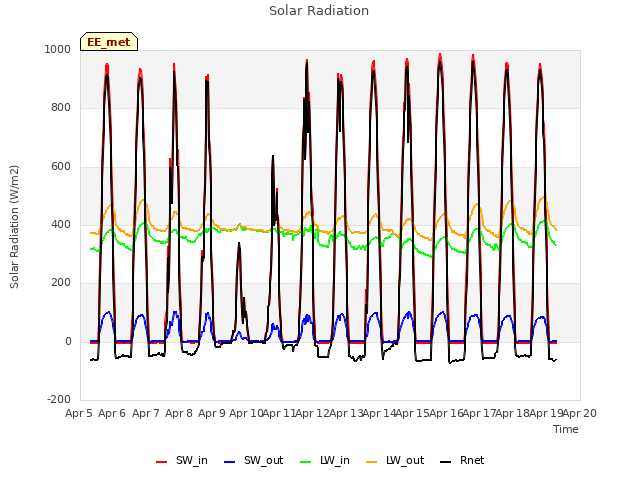Click the Apr 8 x-axis label

[179, 413]
